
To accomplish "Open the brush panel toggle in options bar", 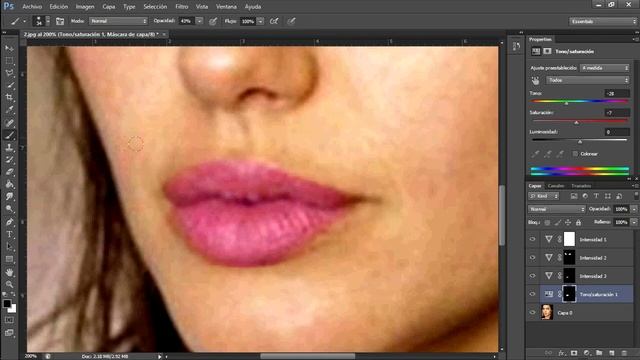I will 60,21.
